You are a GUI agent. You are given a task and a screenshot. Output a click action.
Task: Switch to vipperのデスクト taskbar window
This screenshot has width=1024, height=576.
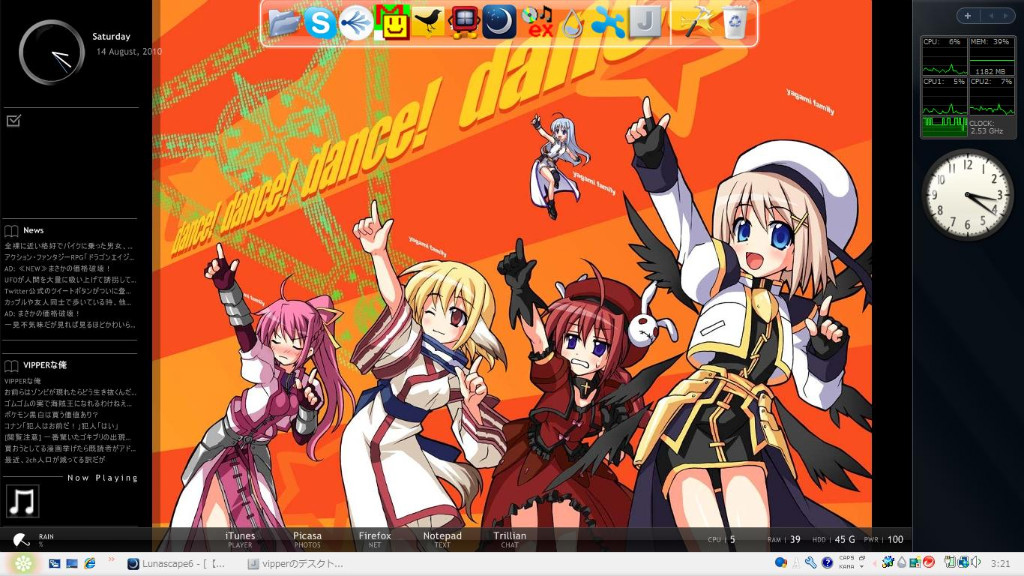[x=296, y=564]
